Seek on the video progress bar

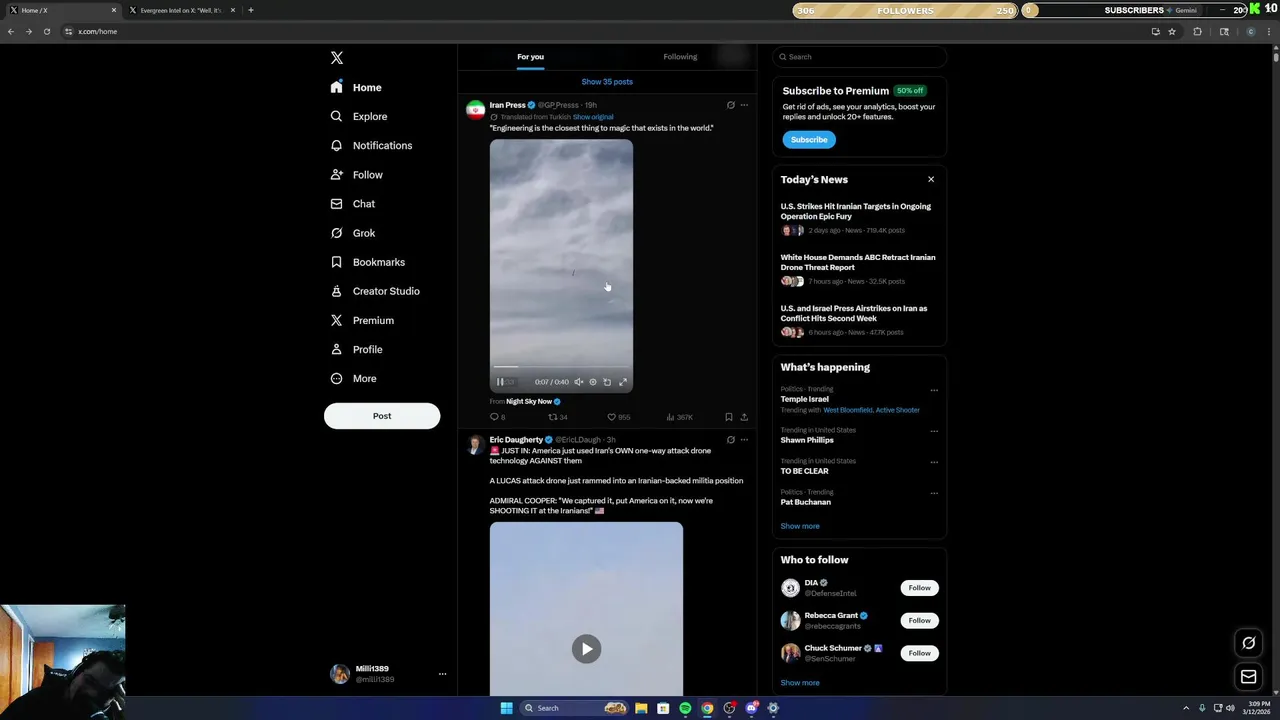[x=561, y=367]
